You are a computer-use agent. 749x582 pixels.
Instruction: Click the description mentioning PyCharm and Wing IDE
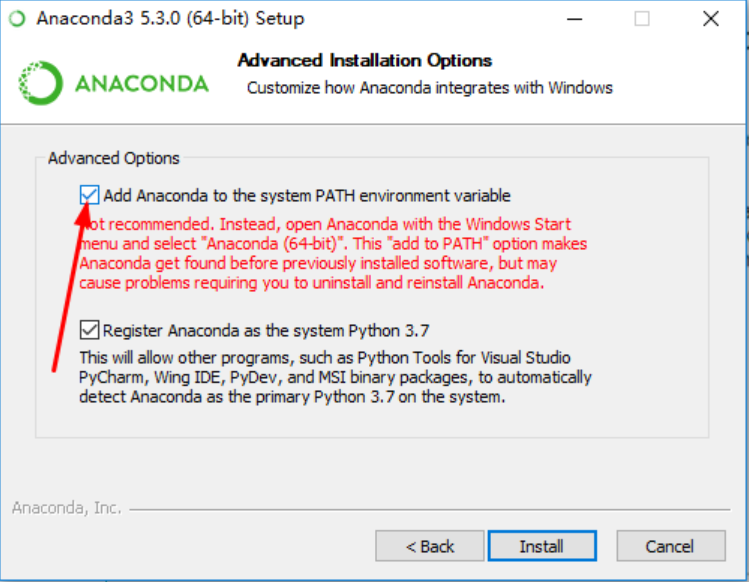(335, 377)
